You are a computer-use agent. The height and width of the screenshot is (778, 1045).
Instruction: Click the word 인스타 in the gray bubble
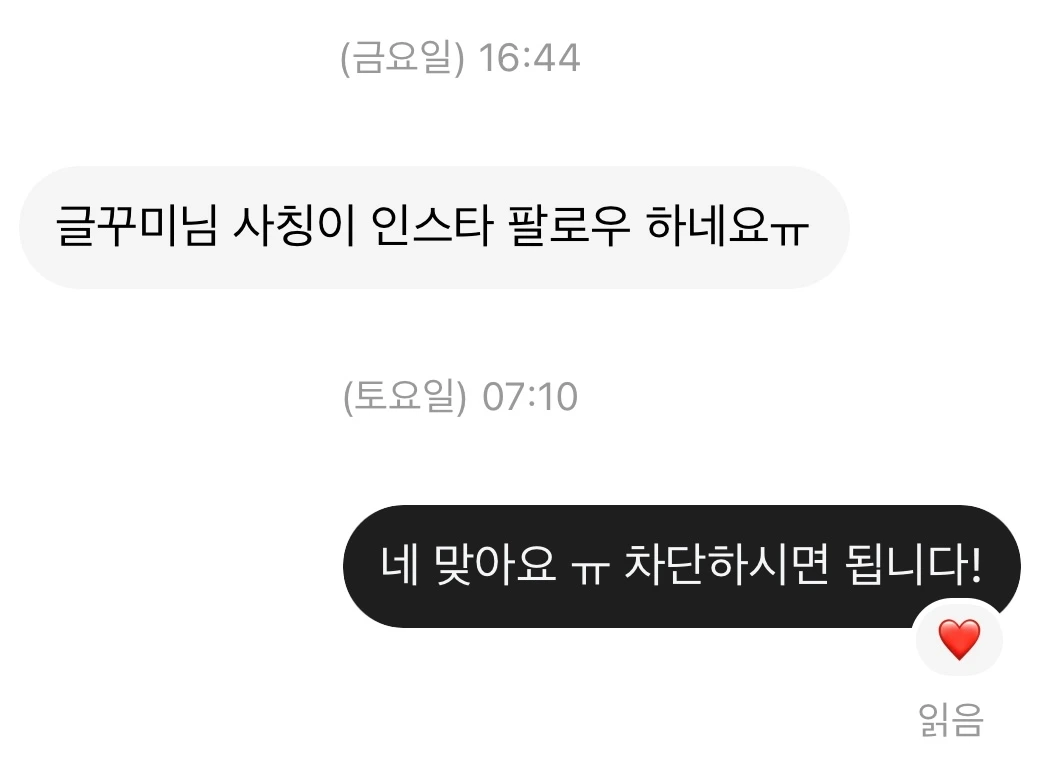pos(431,225)
